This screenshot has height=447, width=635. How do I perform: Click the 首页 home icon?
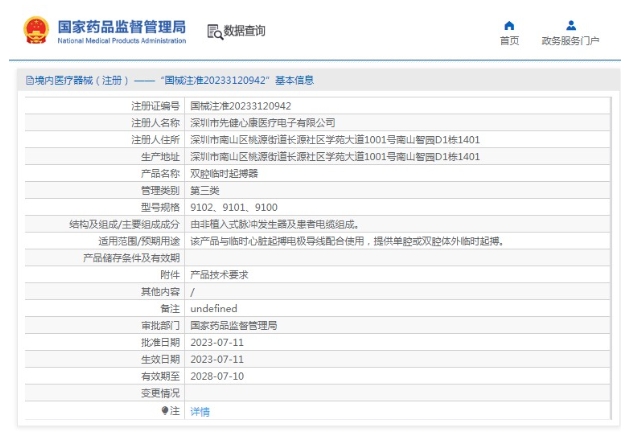(509, 26)
